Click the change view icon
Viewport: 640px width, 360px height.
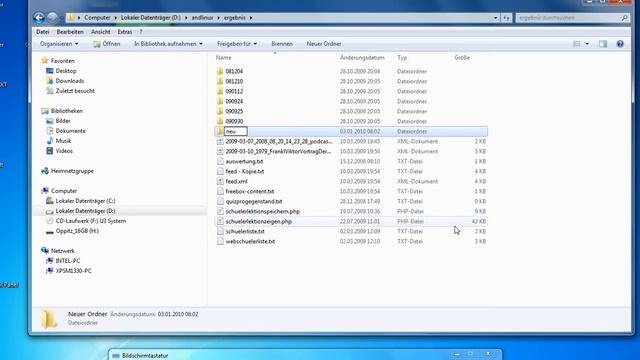pos(577,44)
